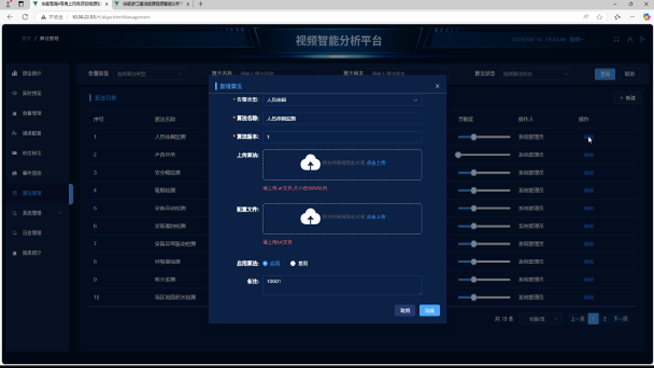Open 实时预览 eye icon in sidebar
Screen dimensions: 654x368
click(x=15, y=93)
